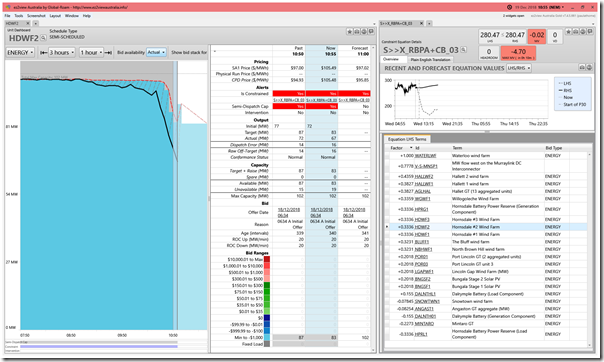
Task: Jump chart back with left-end arrow icon
Action: 44,52
